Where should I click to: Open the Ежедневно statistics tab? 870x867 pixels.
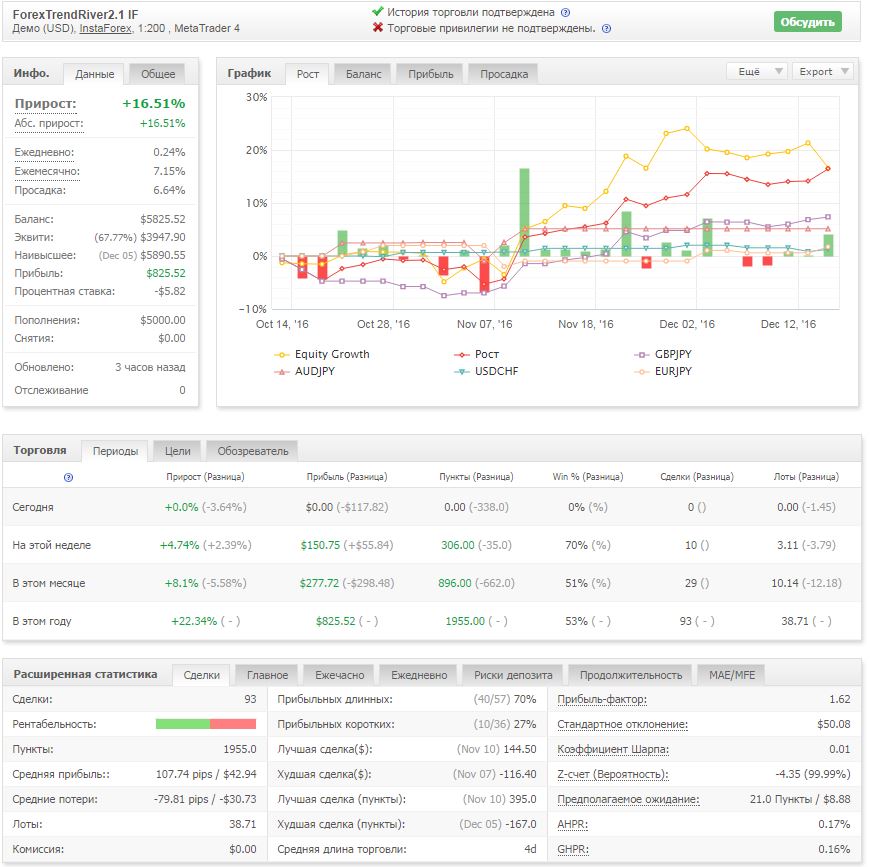point(419,675)
